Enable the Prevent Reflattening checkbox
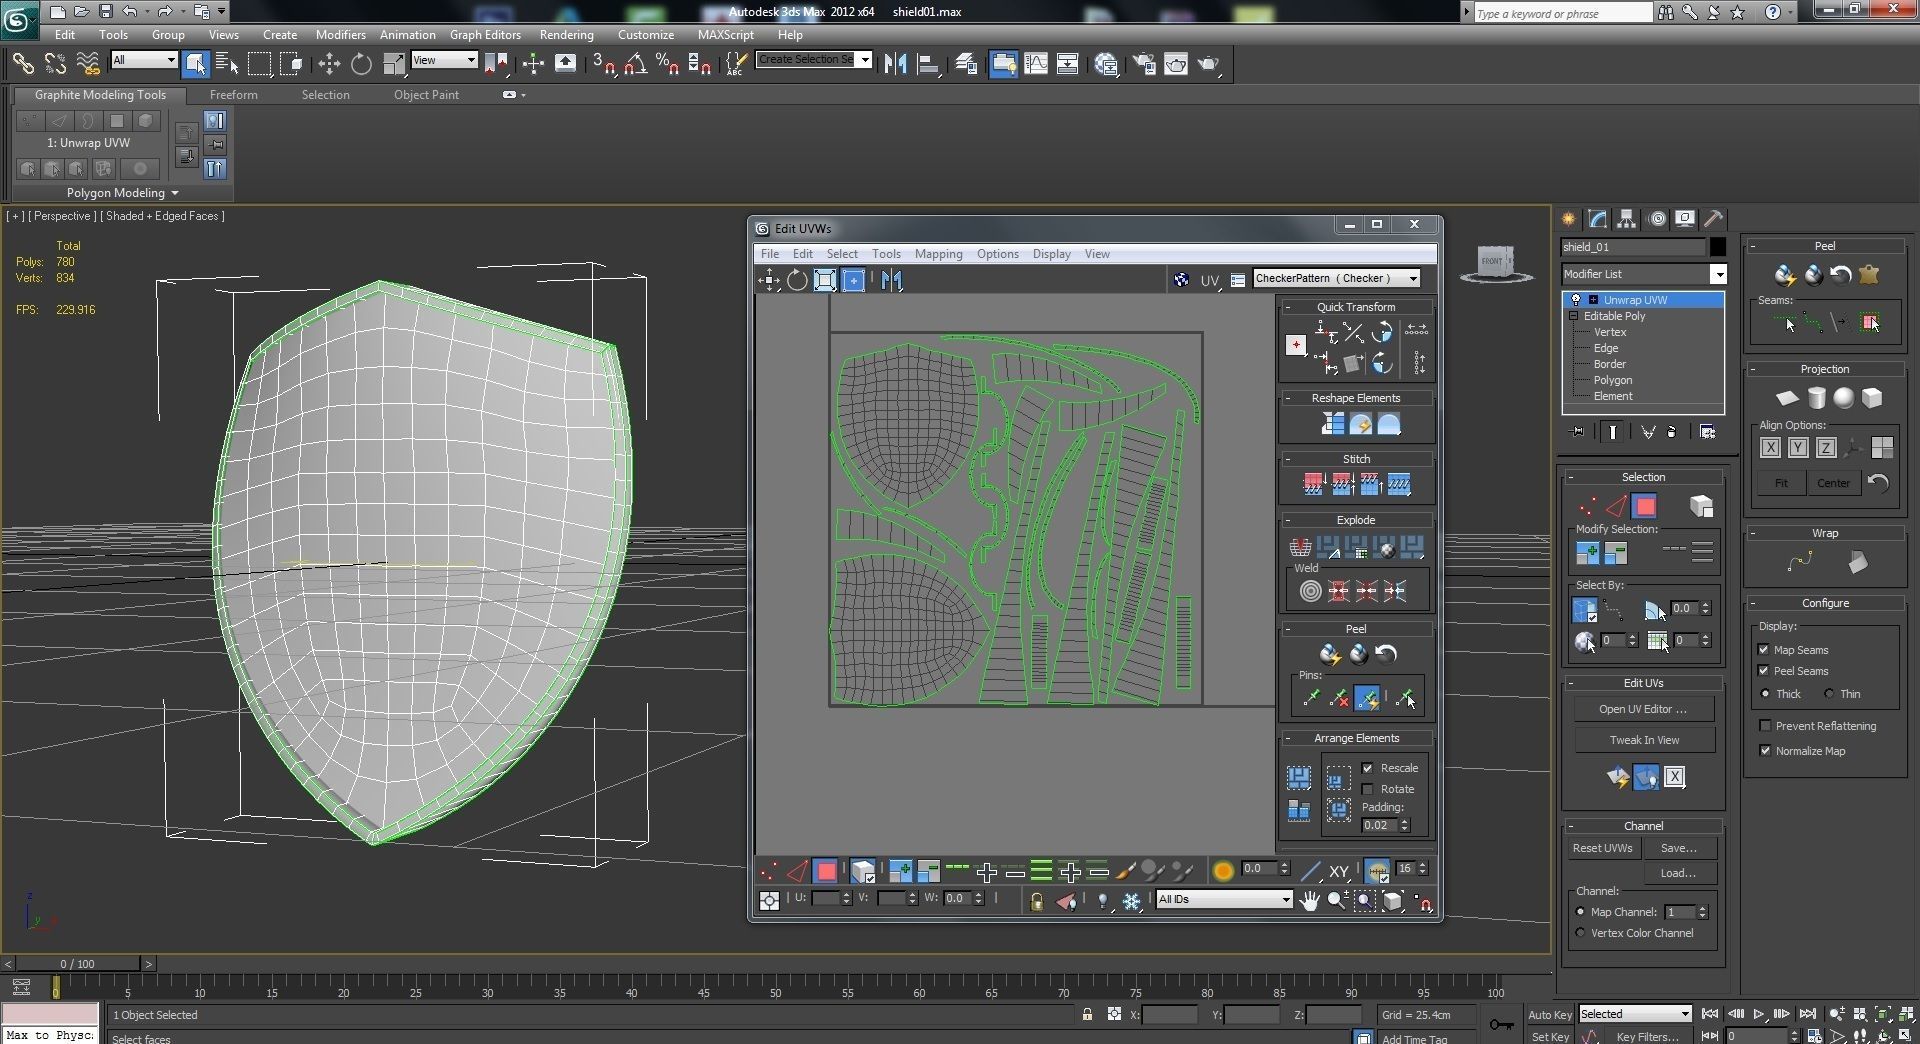Viewport: 1920px width, 1044px height. click(1766, 726)
